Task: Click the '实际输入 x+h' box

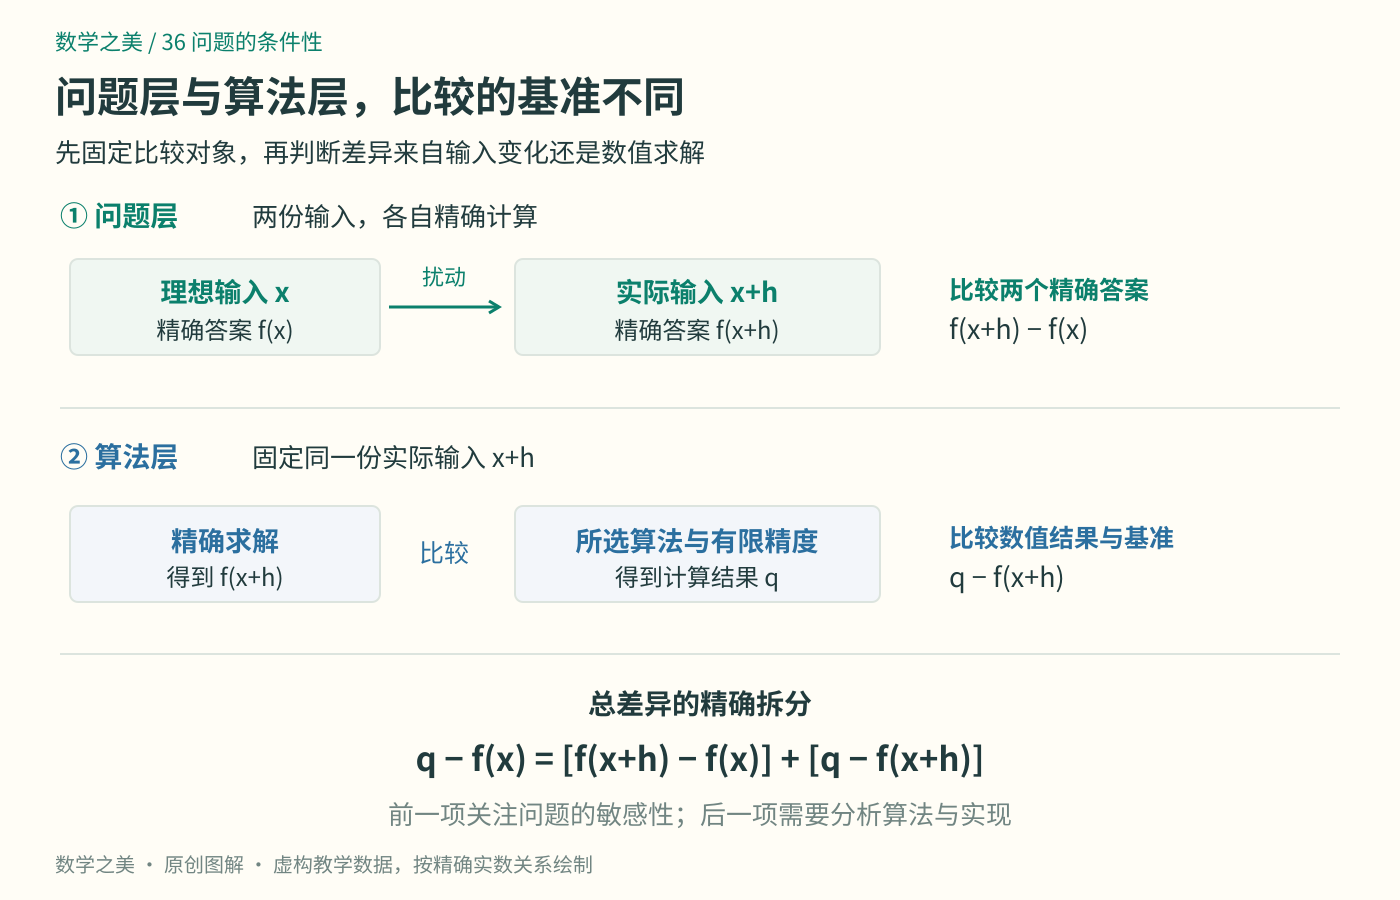Action: click(697, 307)
